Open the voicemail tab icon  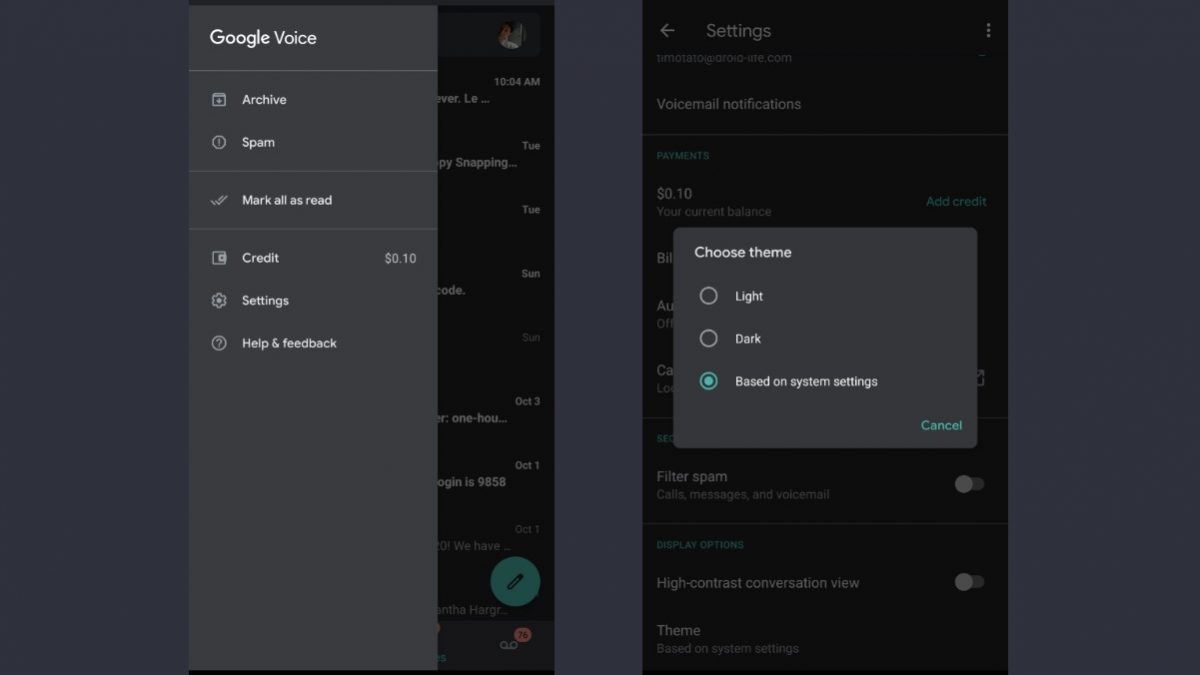pyautogui.click(x=509, y=645)
